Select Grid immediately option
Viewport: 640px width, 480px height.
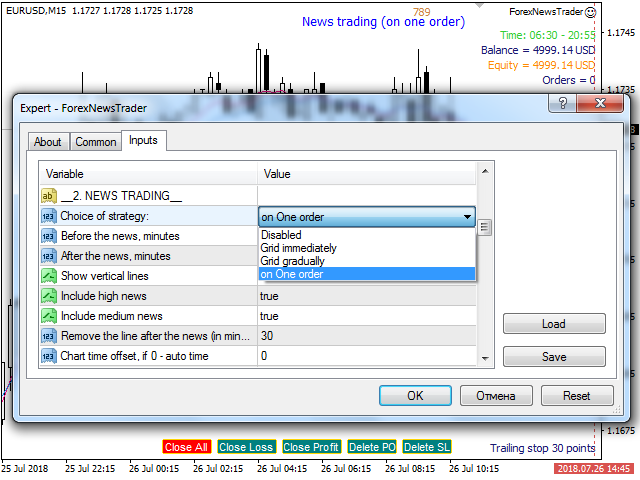367,248
